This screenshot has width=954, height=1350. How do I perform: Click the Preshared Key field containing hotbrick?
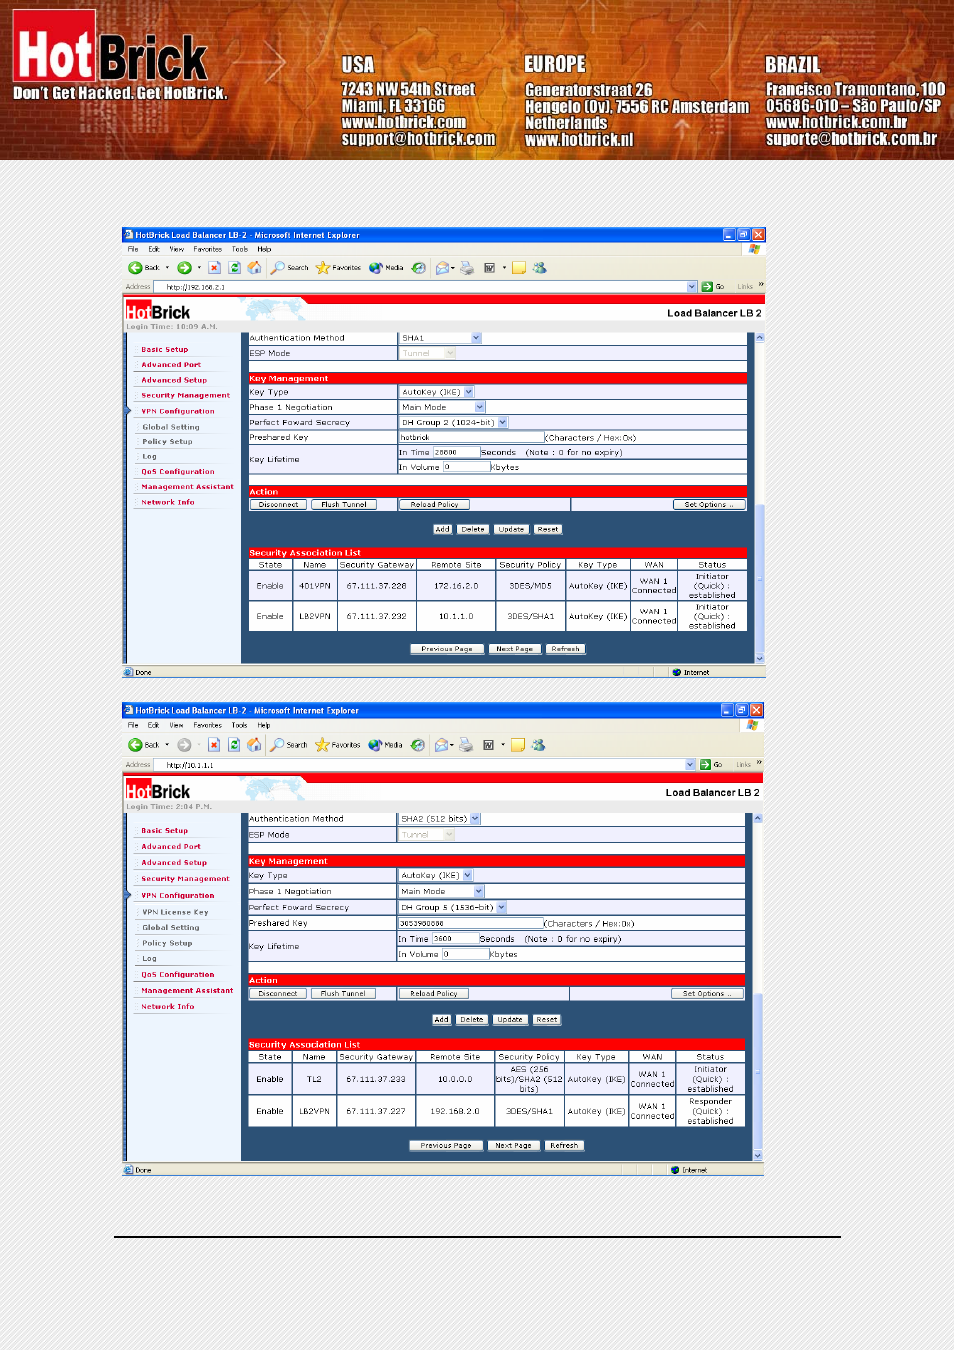click(x=471, y=438)
